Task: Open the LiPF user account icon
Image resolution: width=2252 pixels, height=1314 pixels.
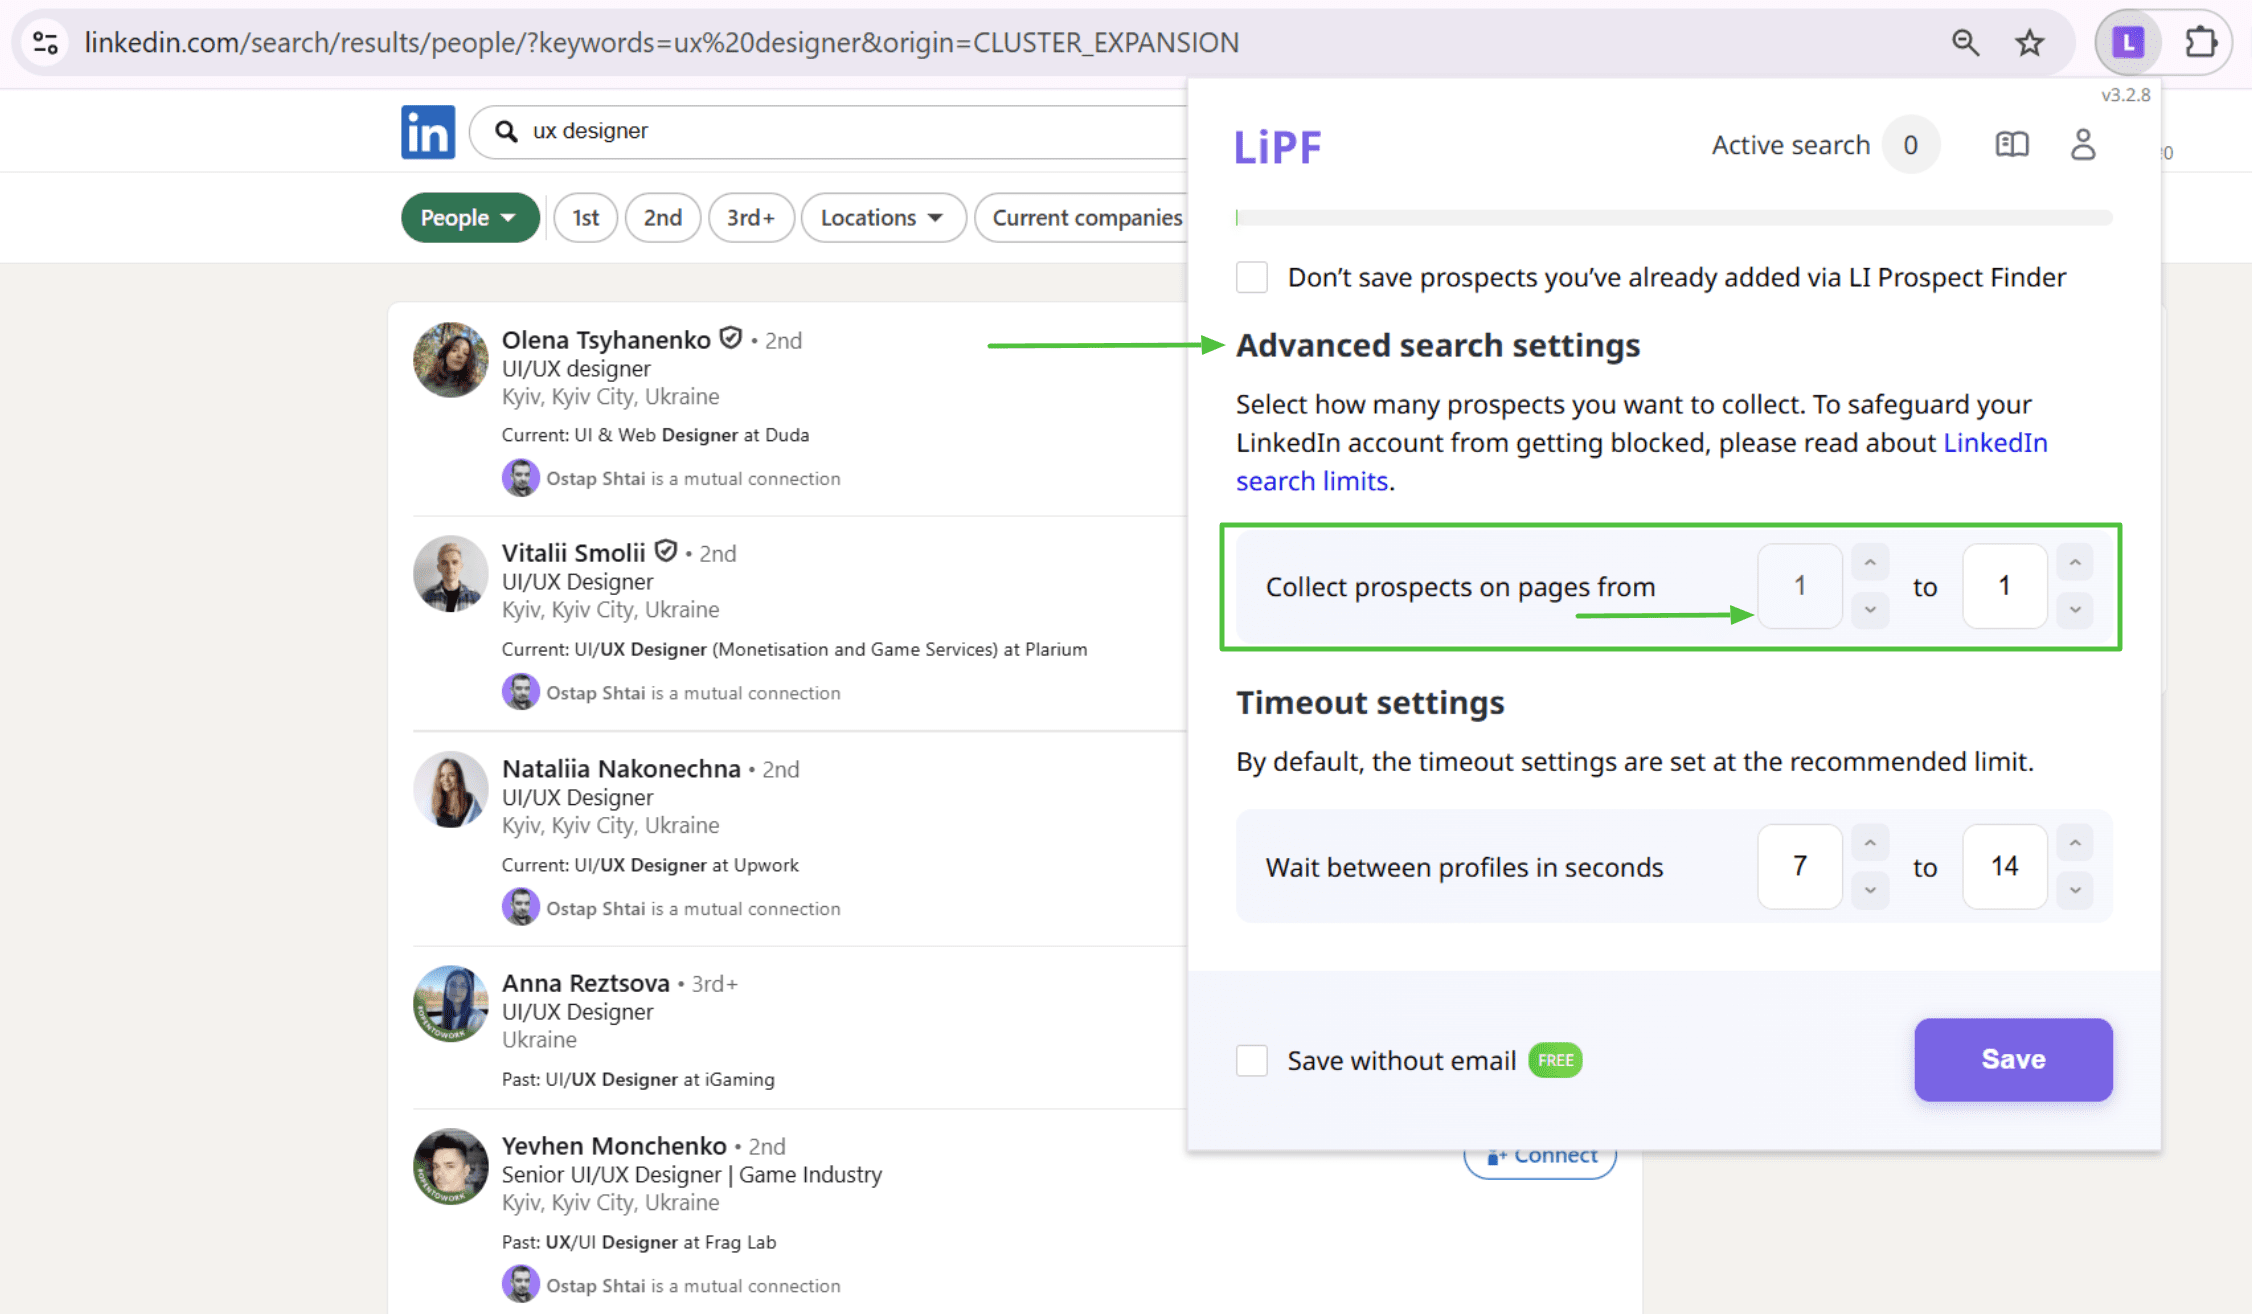Action: click(x=2083, y=145)
